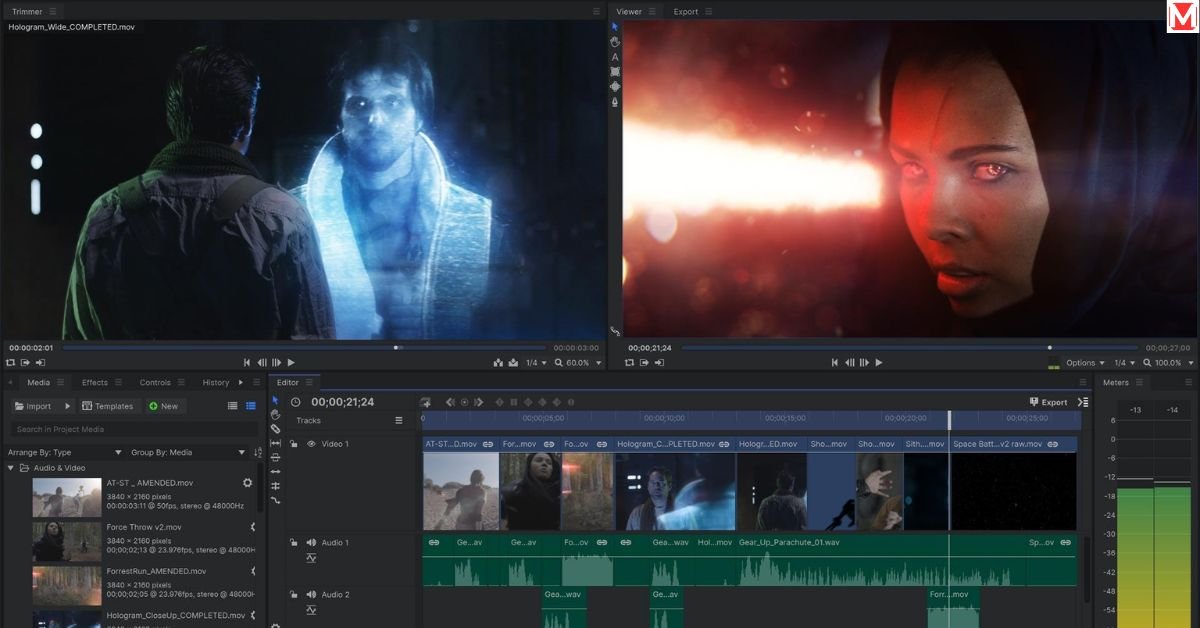This screenshot has width=1200, height=628.
Task: Open the Export tab beside Viewer
Action: pos(686,12)
